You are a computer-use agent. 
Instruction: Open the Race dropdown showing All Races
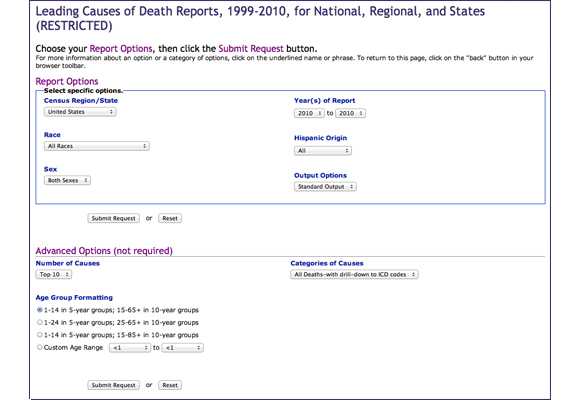pyautogui.click(x=97, y=146)
